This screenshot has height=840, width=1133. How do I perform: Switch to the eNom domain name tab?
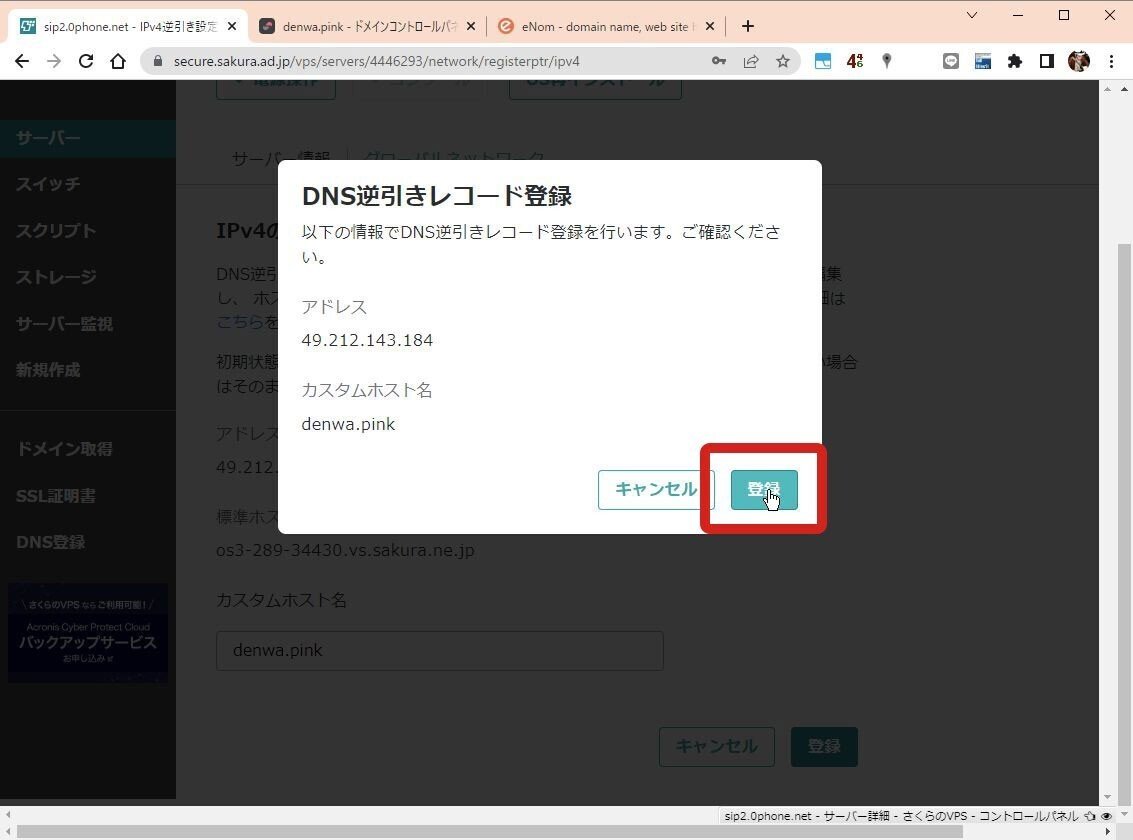click(x=606, y=27)
